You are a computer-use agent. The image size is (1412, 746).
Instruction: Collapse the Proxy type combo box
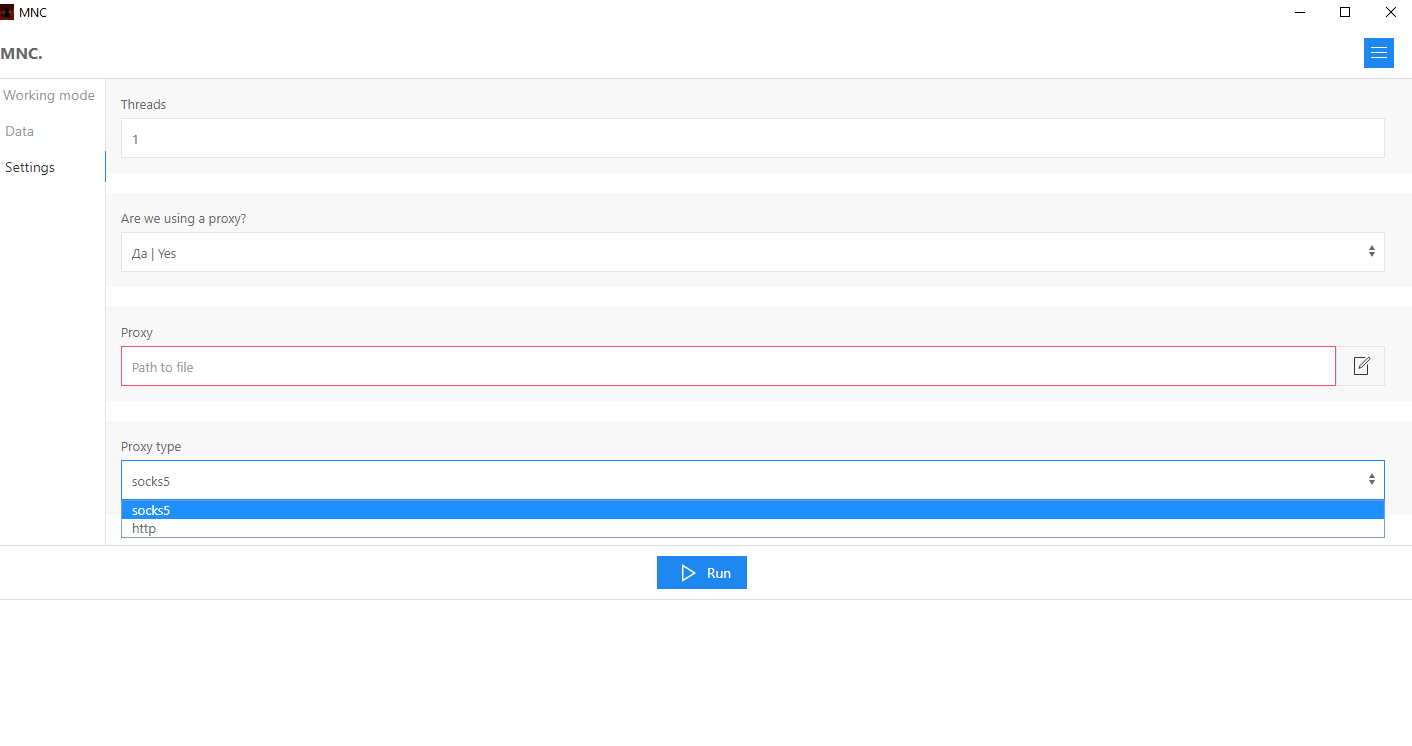click(x=752, y=480)
